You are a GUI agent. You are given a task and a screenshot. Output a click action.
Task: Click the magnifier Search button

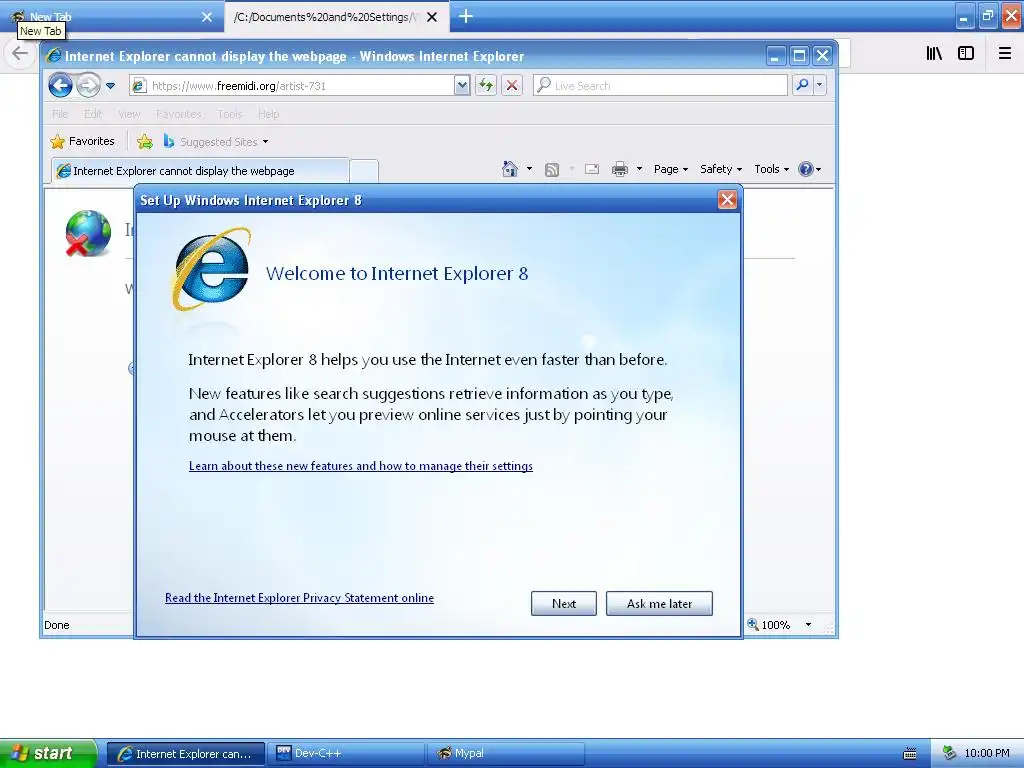tap(802, 85)
